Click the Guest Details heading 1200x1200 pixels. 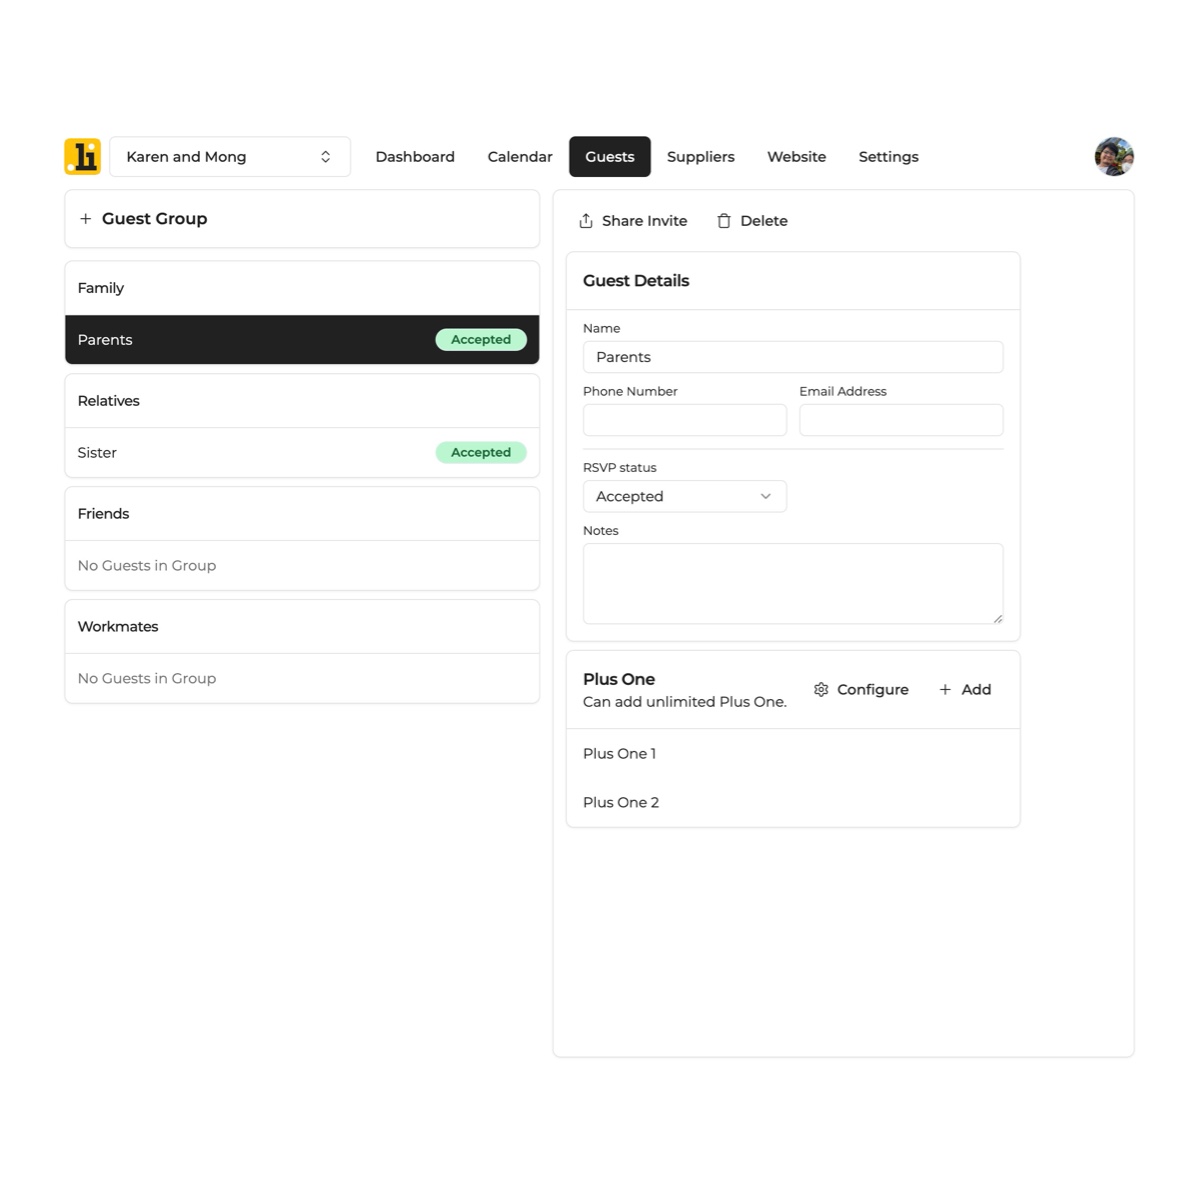click(x=636, y=281)
